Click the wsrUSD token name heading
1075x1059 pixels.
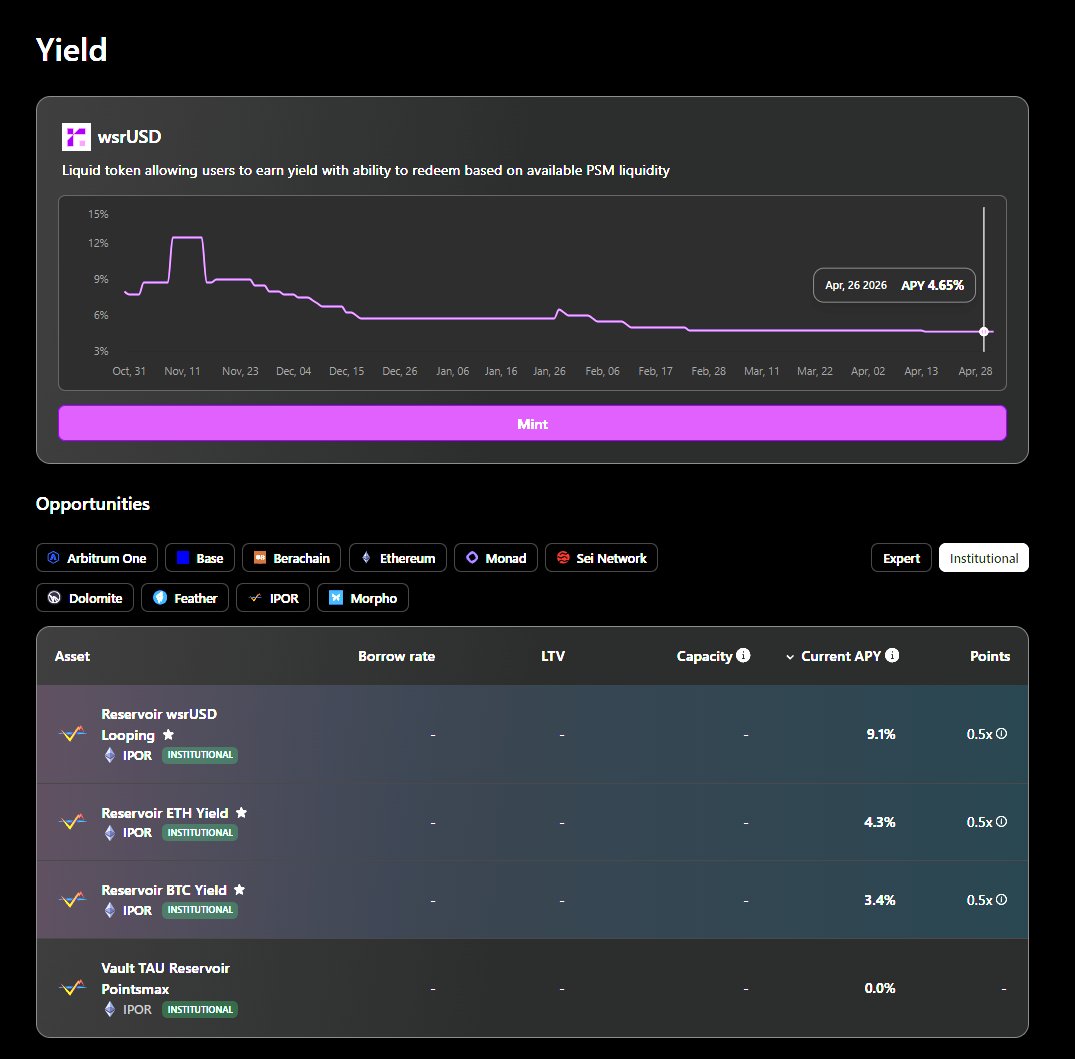(129, 137)
